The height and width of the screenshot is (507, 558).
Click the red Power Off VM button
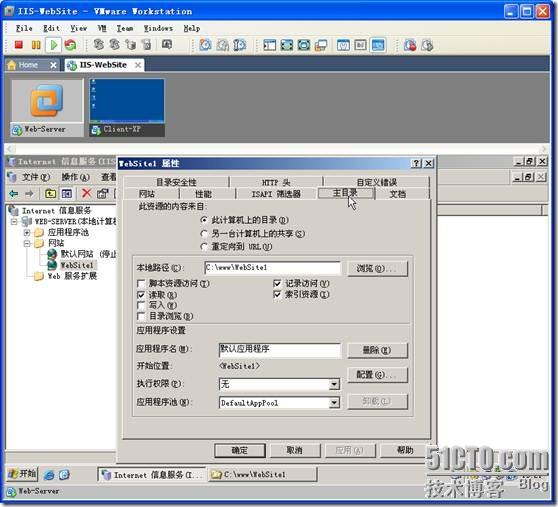pos(19,45)
